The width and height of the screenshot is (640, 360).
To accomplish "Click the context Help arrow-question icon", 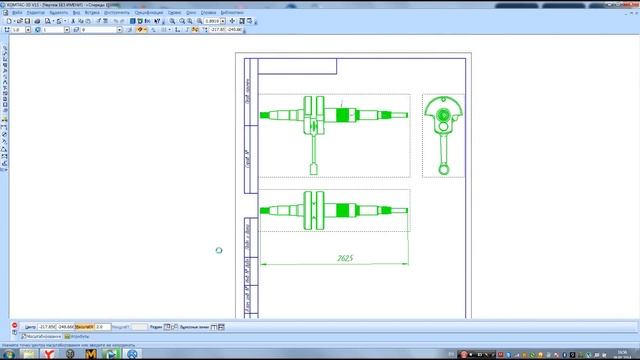I will click(x=157, y=21).
